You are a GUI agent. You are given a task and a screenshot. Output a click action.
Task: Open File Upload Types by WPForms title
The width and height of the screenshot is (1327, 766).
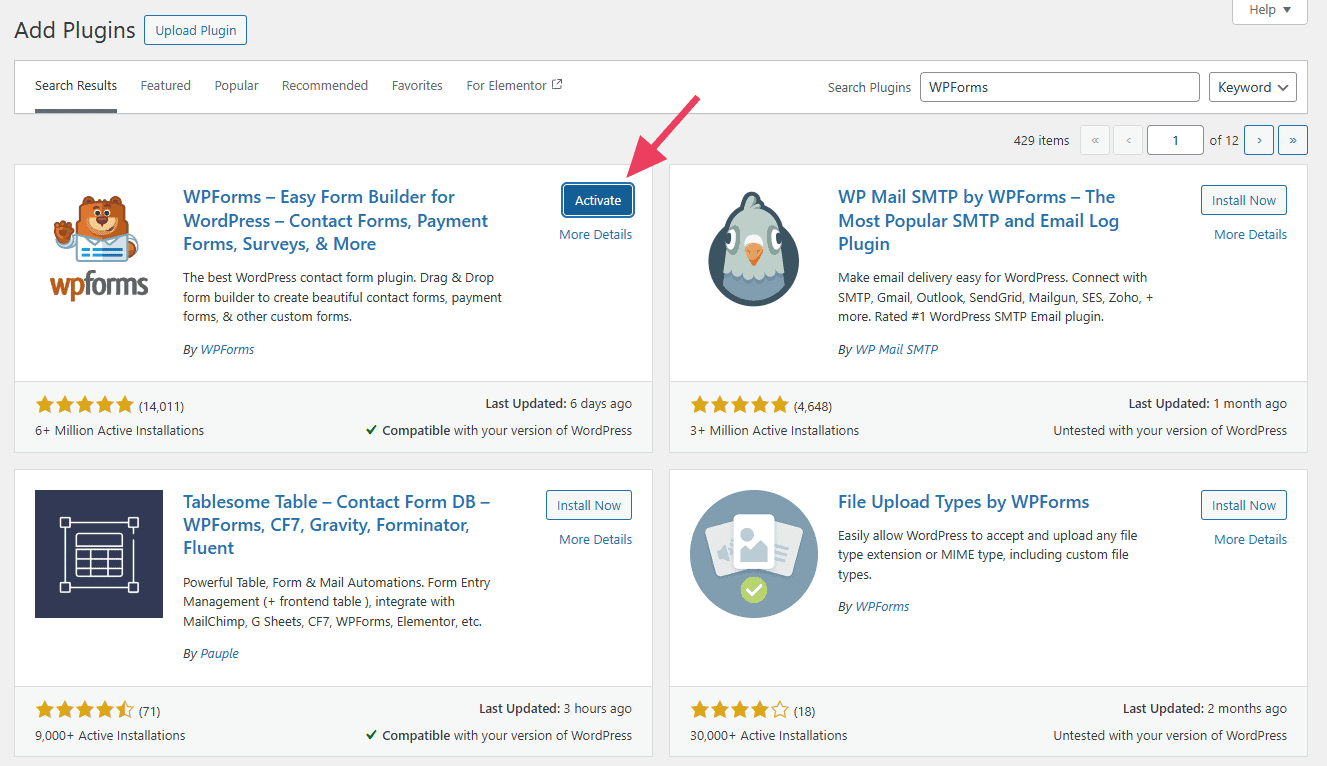click(x=964, y=502)
